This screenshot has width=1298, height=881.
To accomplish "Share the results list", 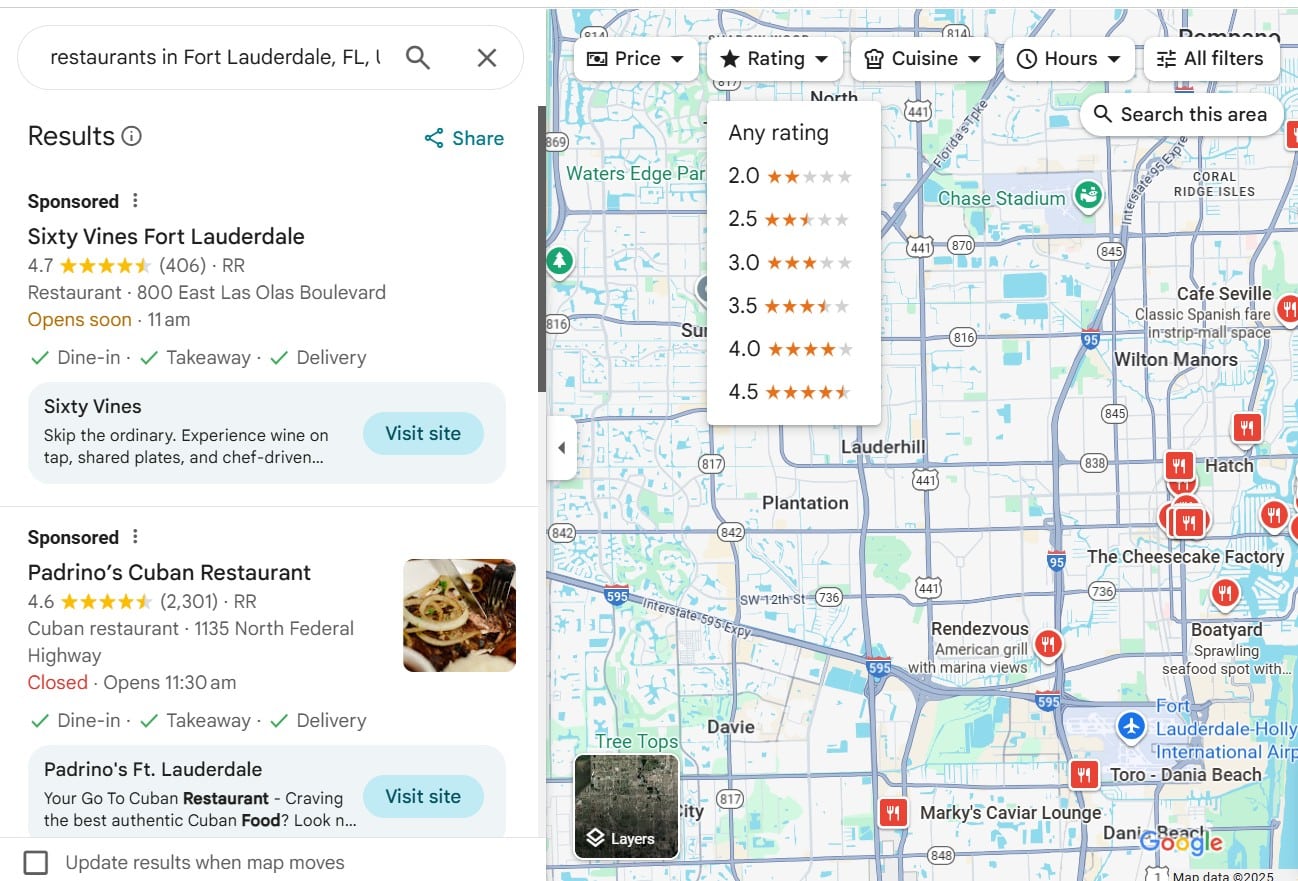I will (x=464, y=138).
